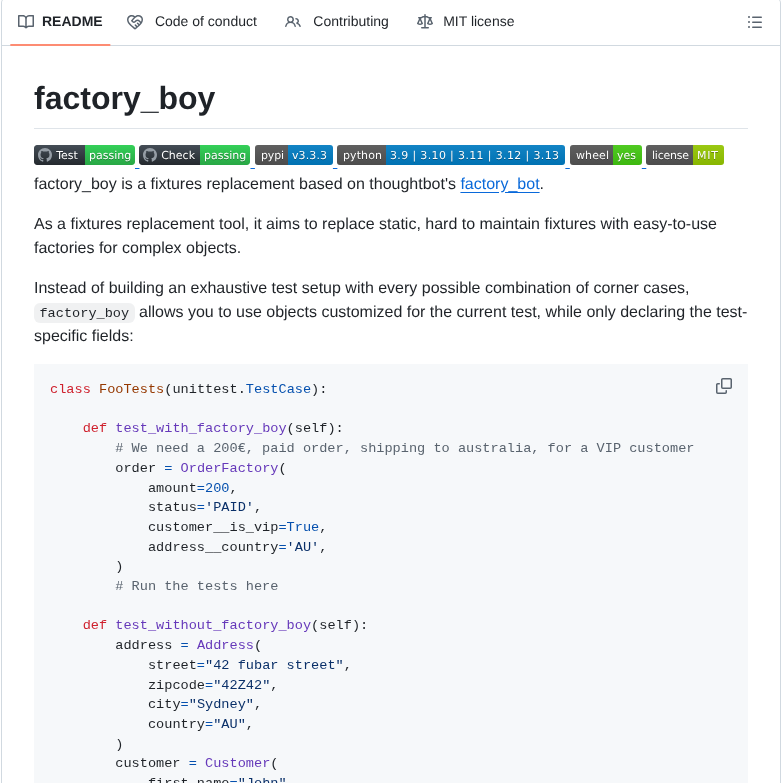Screen dimensions: 781x783
Task: Copy the code block with copy icon
Action: coord(724,386)
